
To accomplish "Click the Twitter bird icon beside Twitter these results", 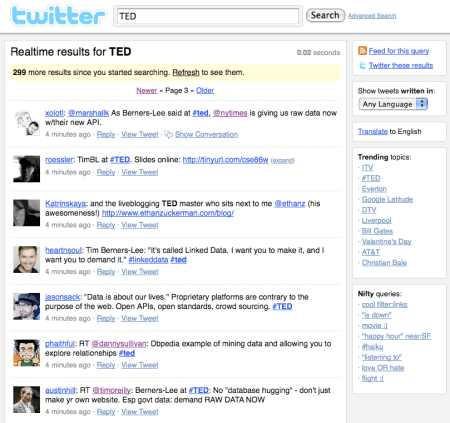I will 362,65.
